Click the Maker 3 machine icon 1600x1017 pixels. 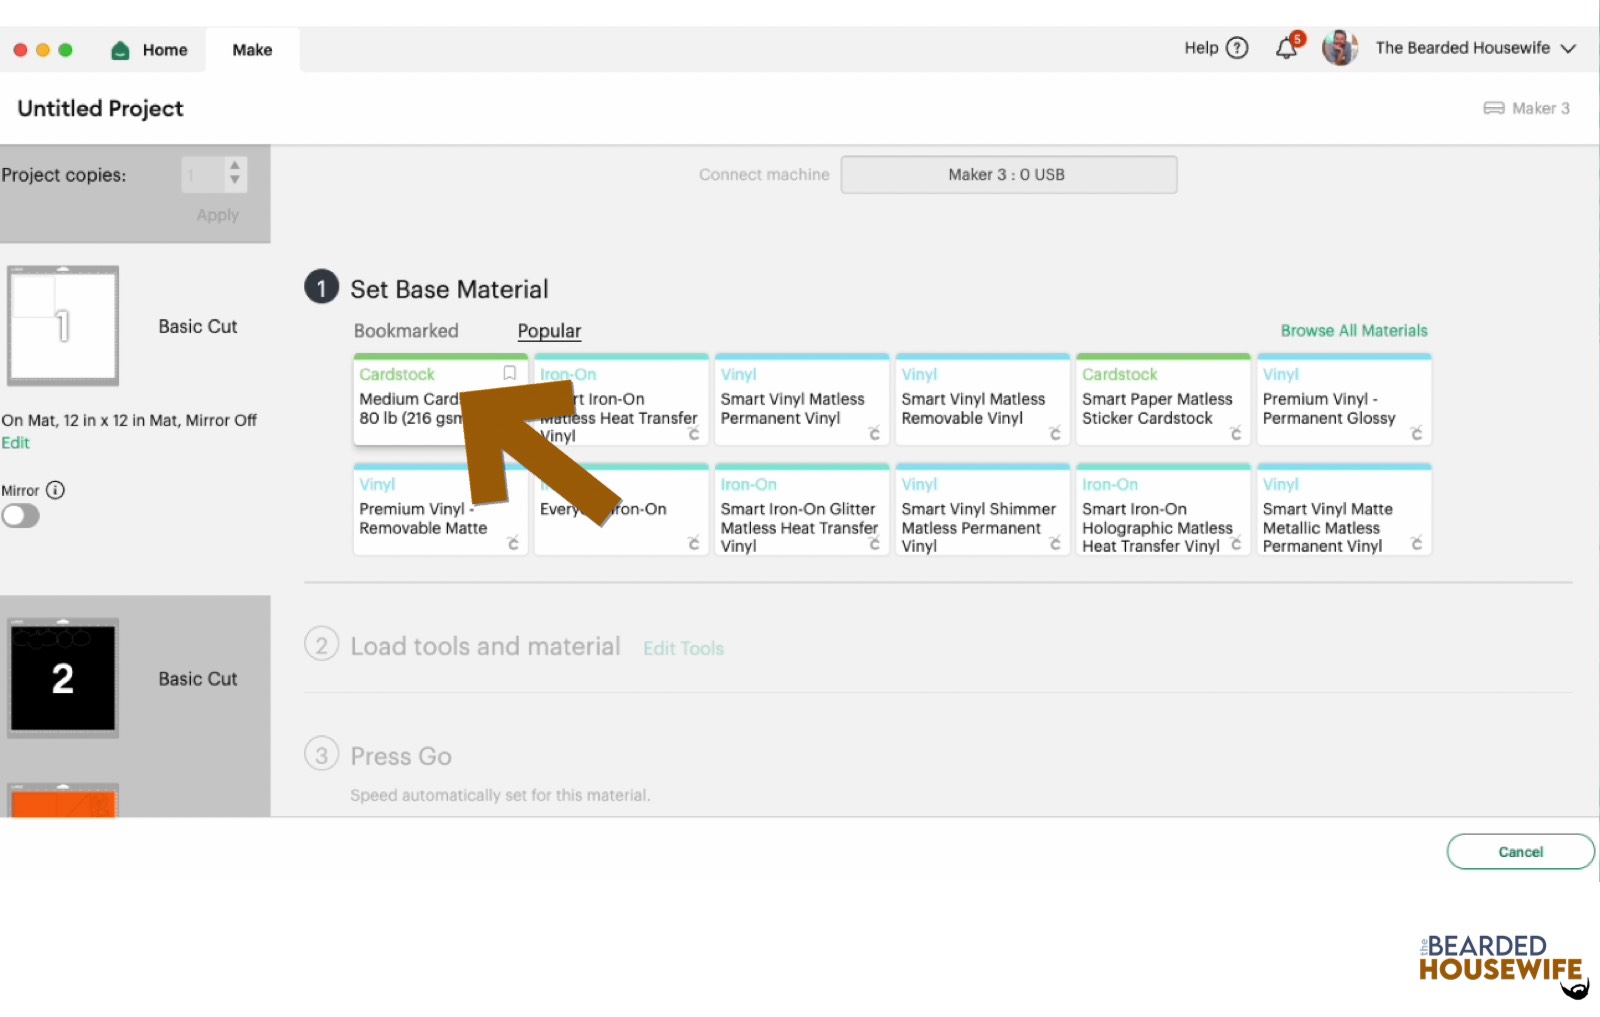(x=1494, y=108)
